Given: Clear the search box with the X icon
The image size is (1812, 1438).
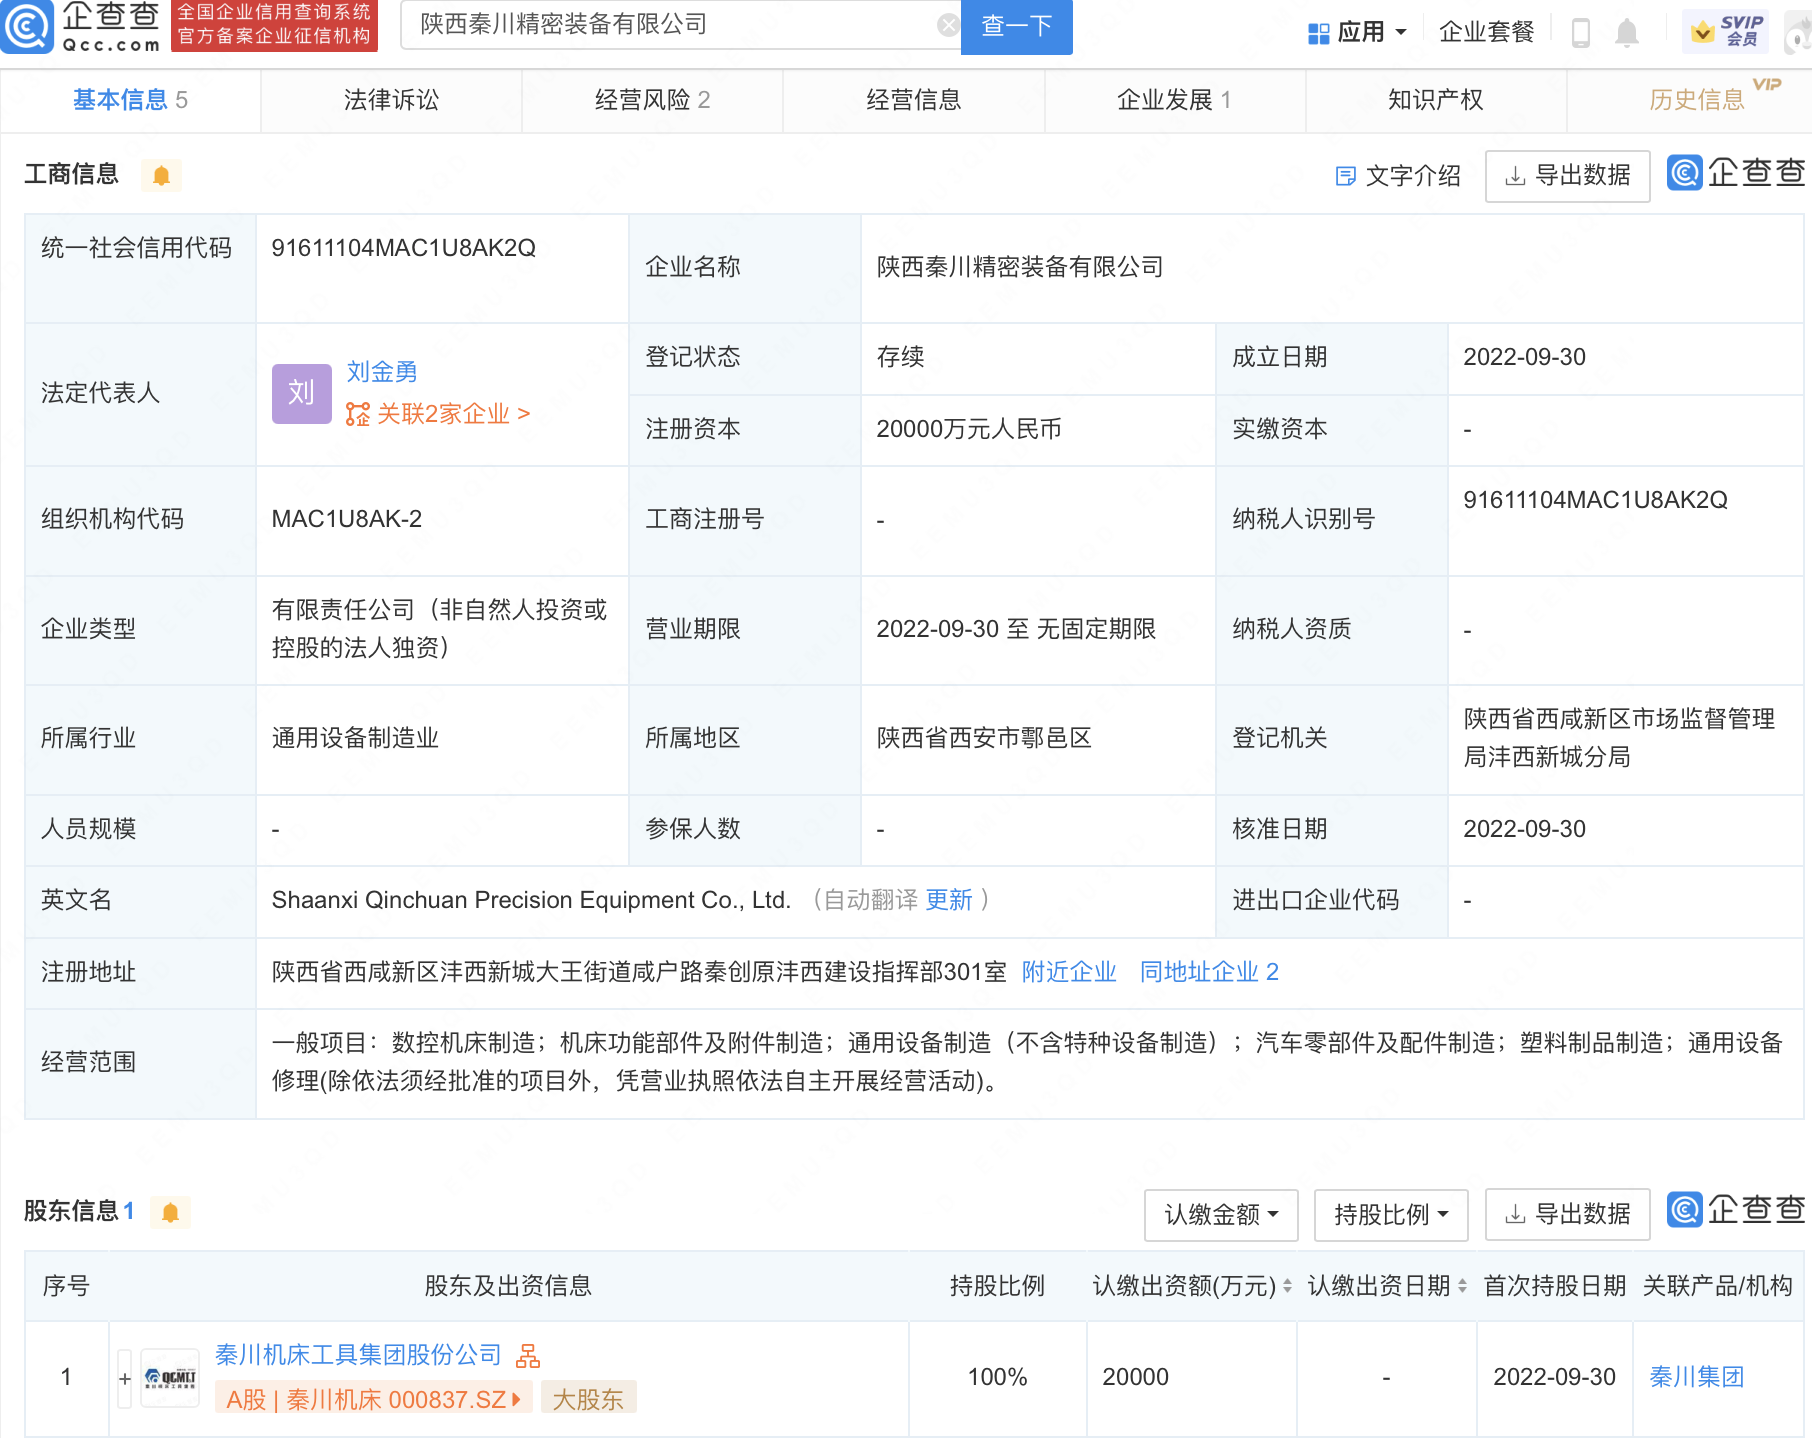Looking at the screenshot, I should click(948, 25).
